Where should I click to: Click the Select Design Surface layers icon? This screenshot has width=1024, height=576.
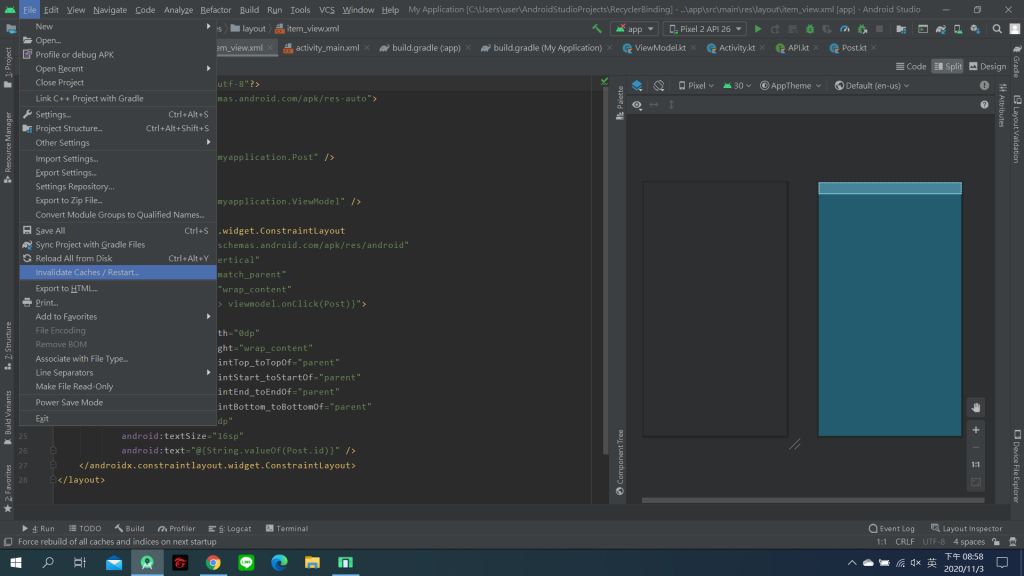click(637, 86)
